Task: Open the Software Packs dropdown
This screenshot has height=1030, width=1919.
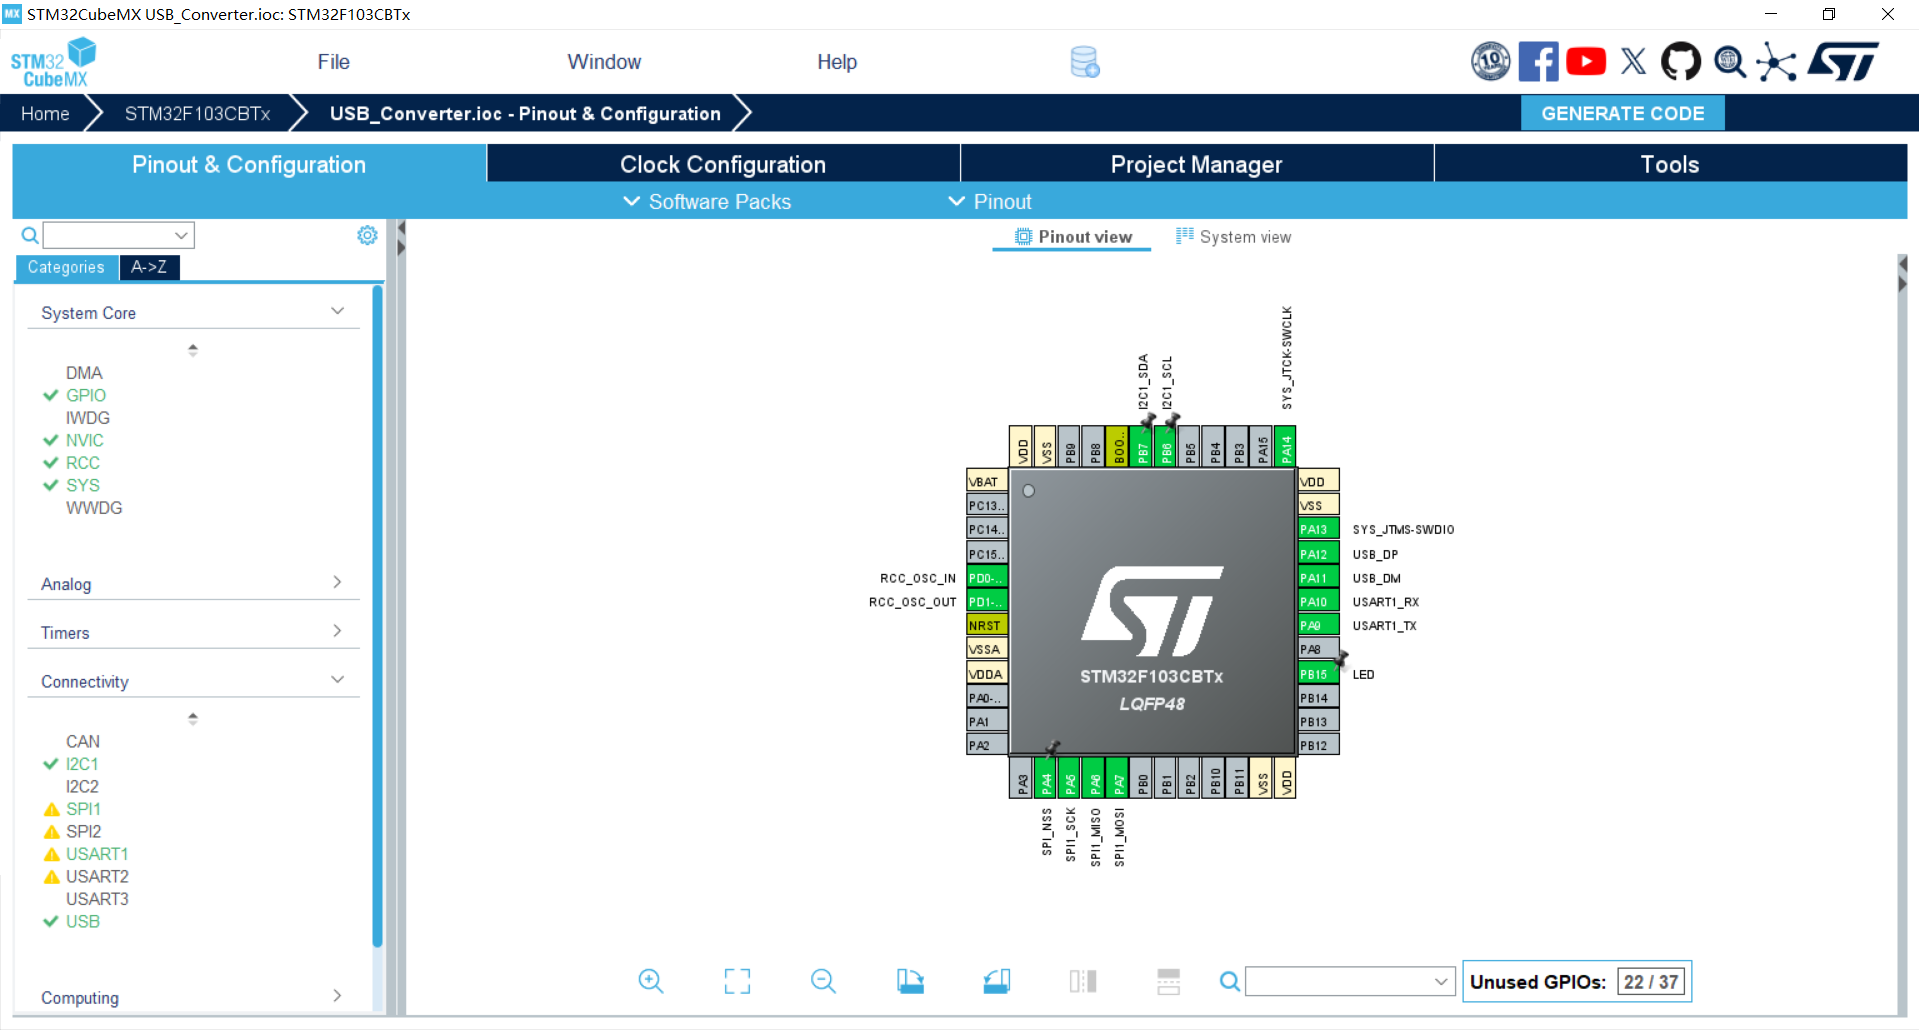Action: (708, 202)
